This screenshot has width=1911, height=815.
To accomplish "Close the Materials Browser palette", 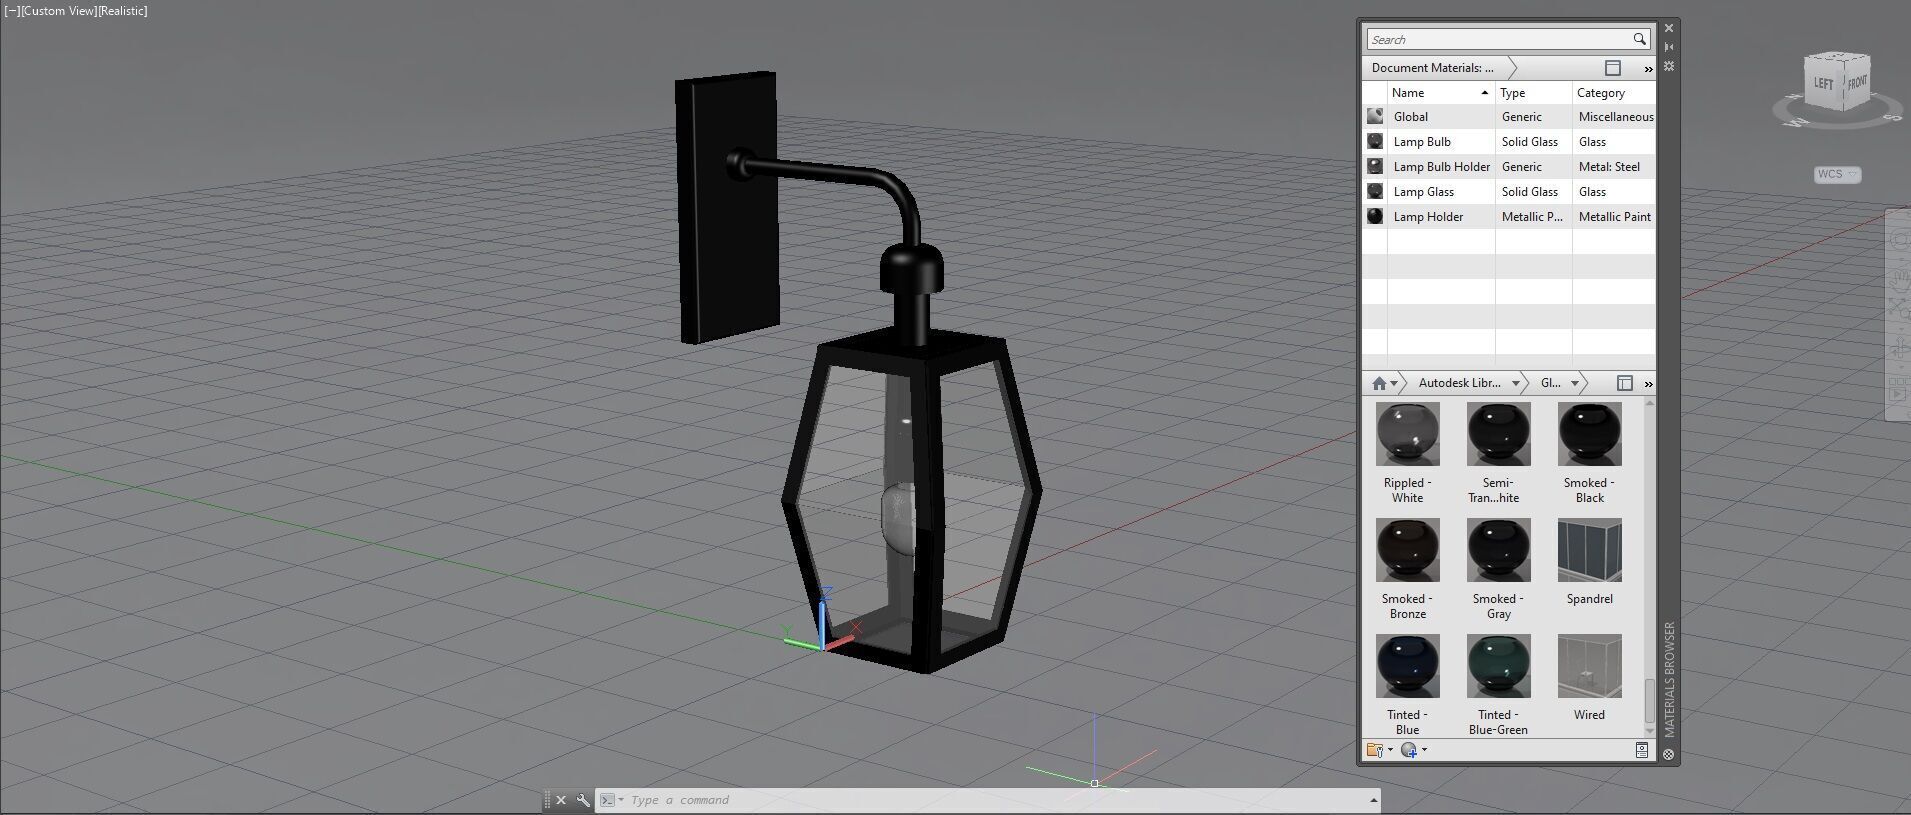I will pos(1668,28).
